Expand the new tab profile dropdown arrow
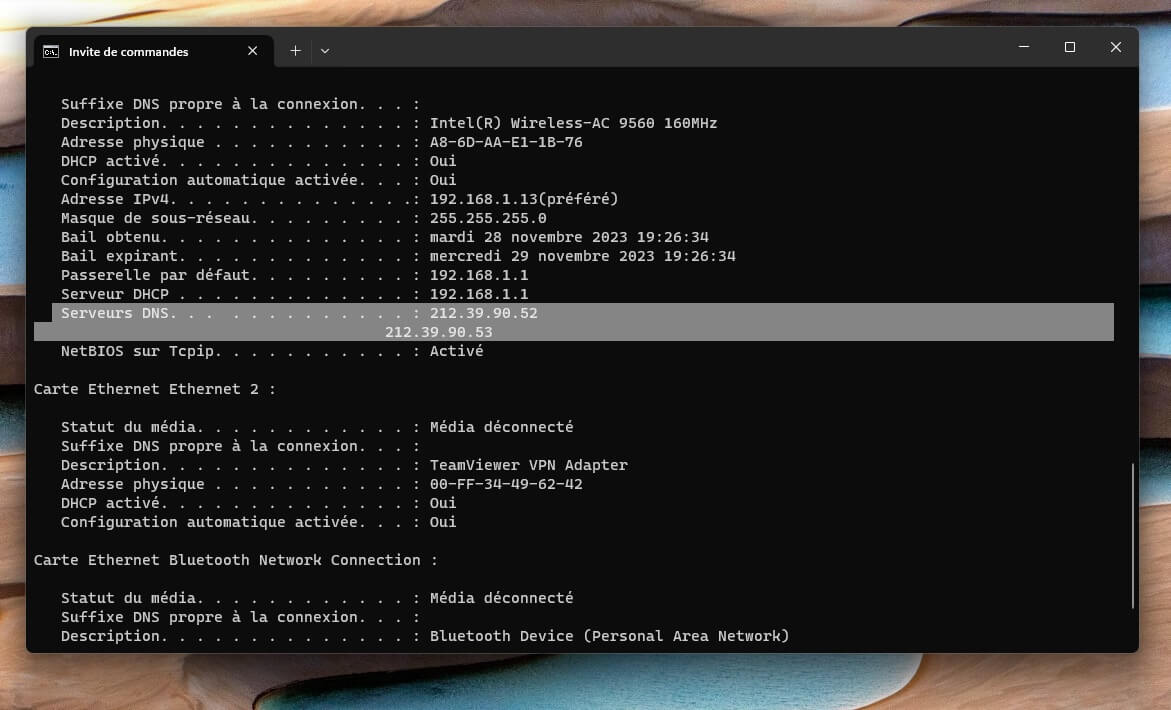 pos(325,51)
